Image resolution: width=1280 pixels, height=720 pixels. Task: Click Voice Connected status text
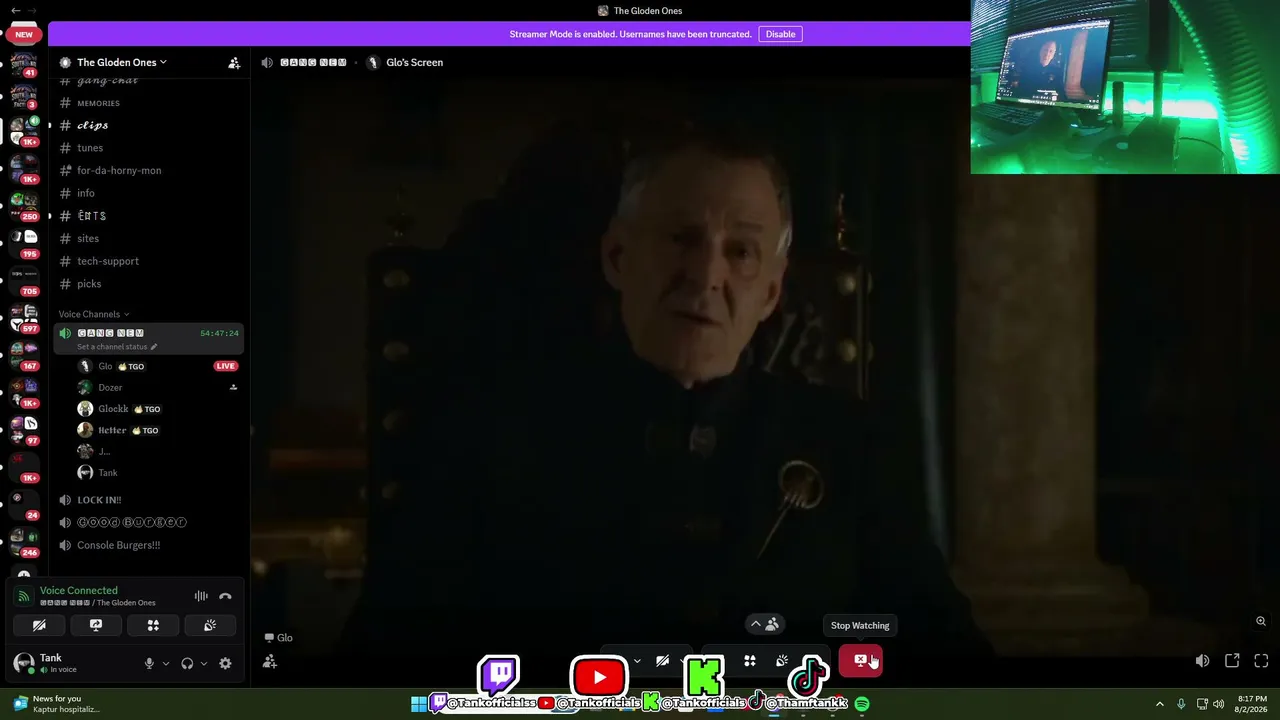click(79, 591)
